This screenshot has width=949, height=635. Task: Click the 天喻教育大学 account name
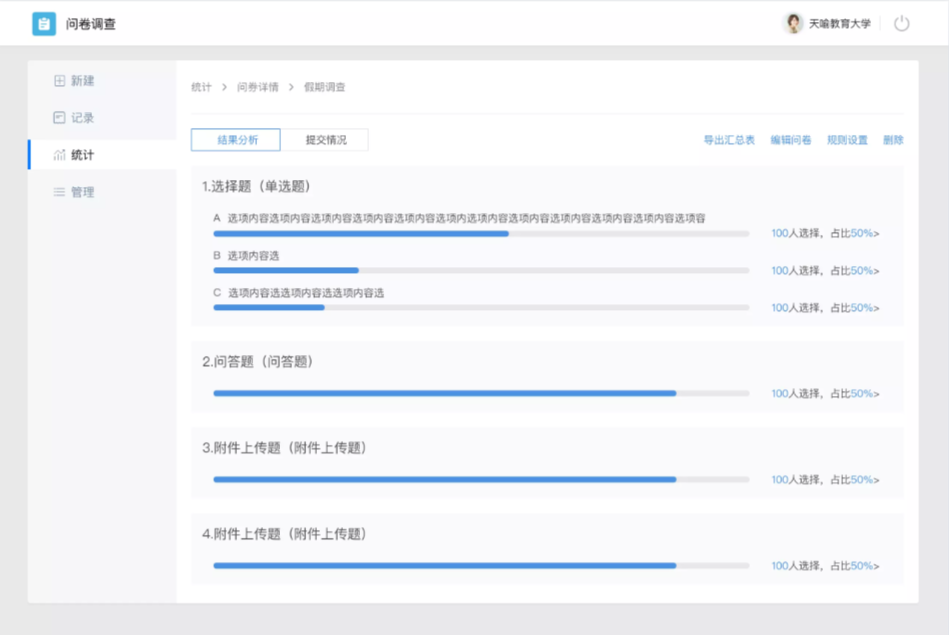tap(839, 24)
